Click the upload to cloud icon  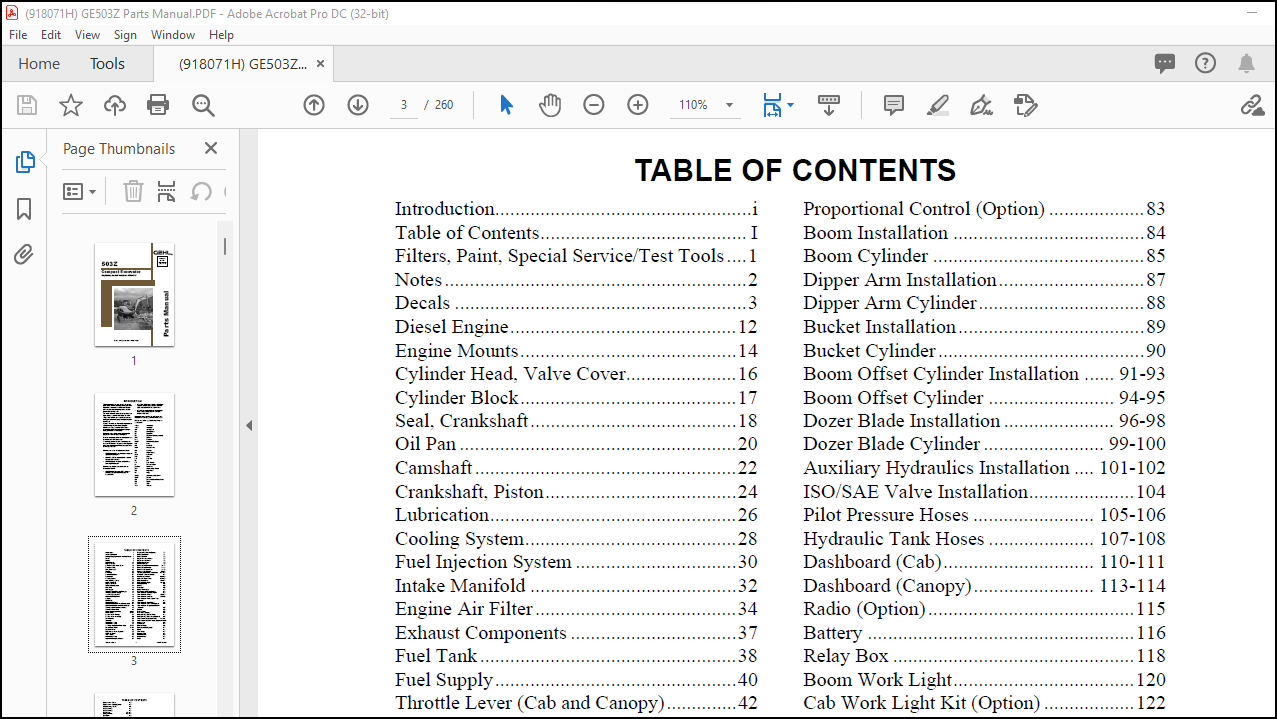pos(114,105)
